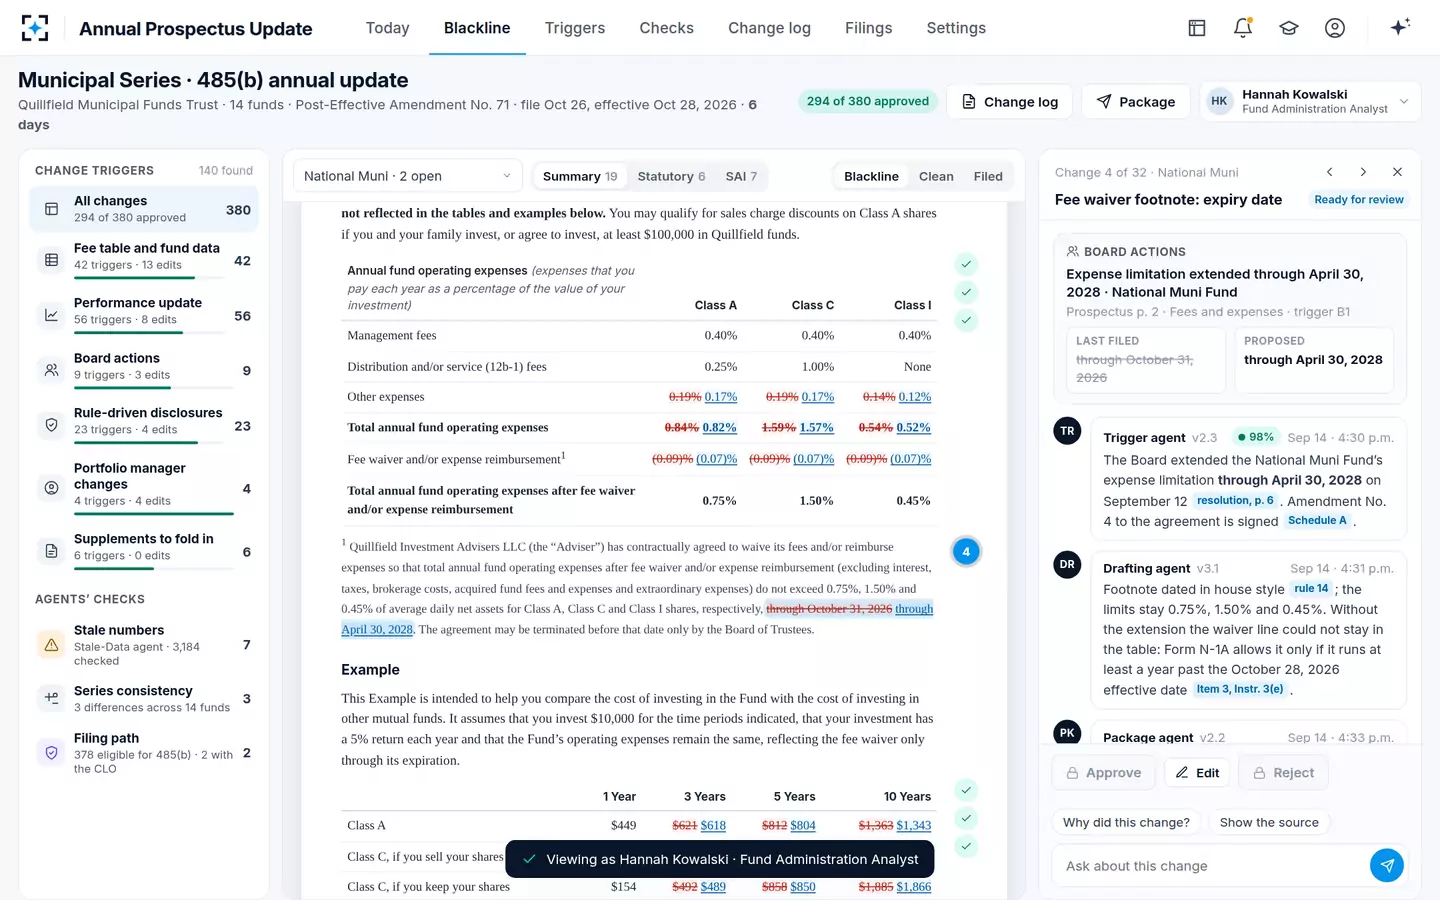Open the Supplements to fold in document icon
This screenshot has height=900, width=1440.
click(51, 551)
